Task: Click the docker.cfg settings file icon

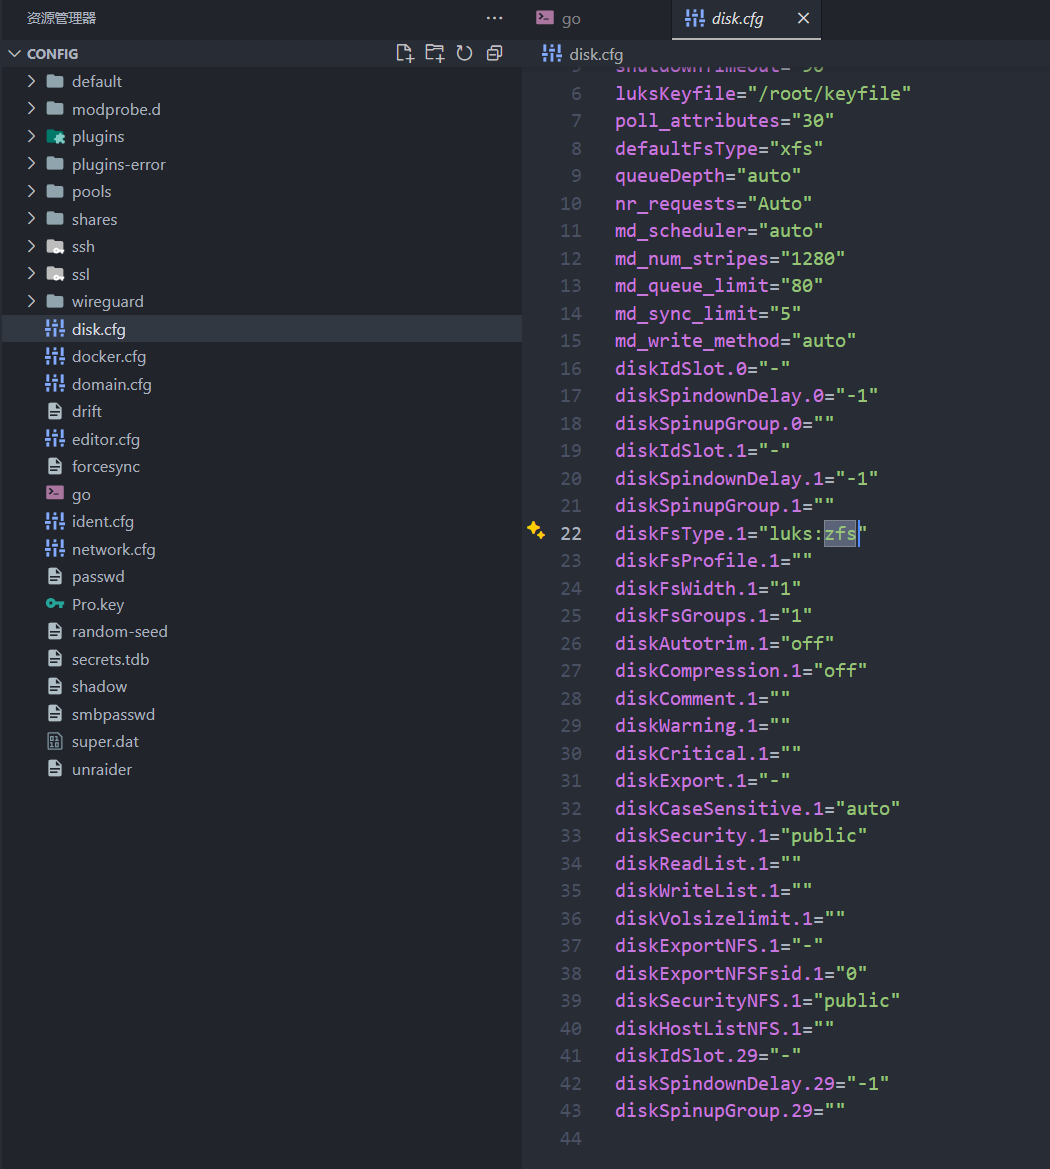Action: 54,356
